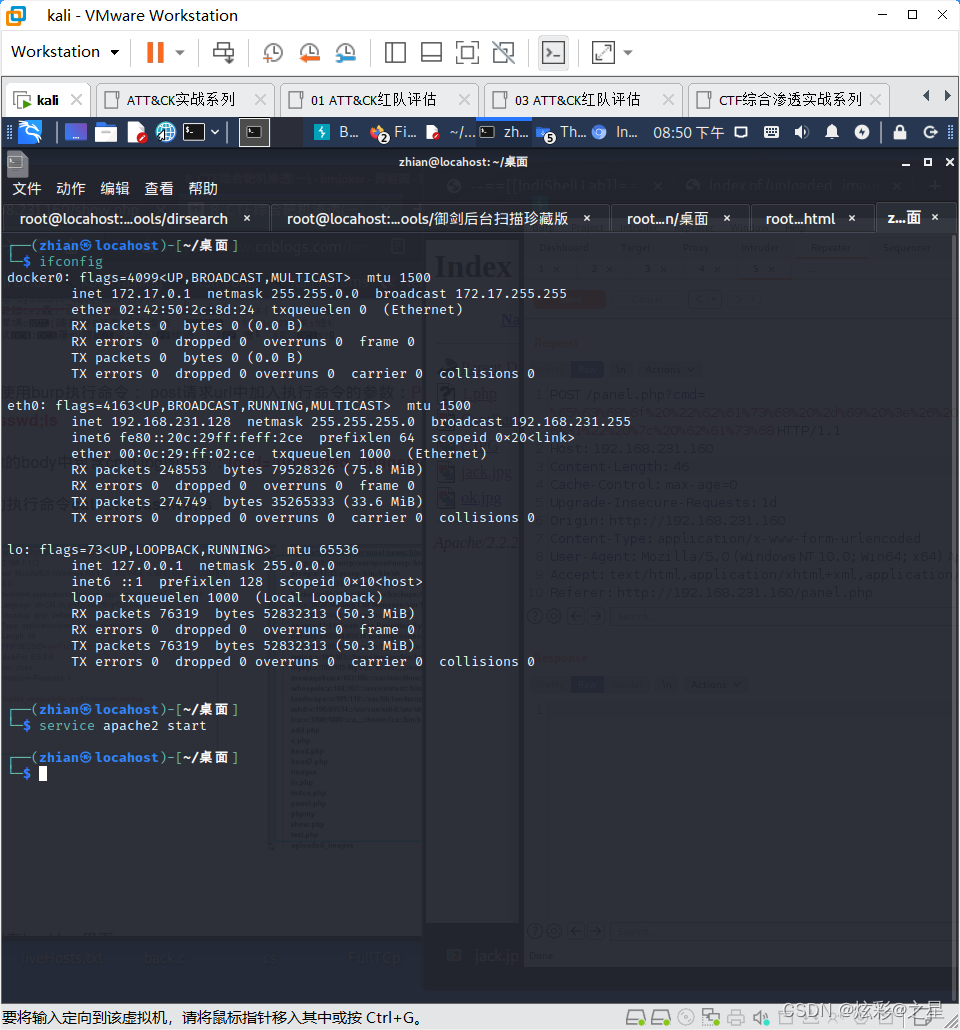Revert the VM to previous snapshot
Screen dimensions: 960x1030
coord(309,53)
